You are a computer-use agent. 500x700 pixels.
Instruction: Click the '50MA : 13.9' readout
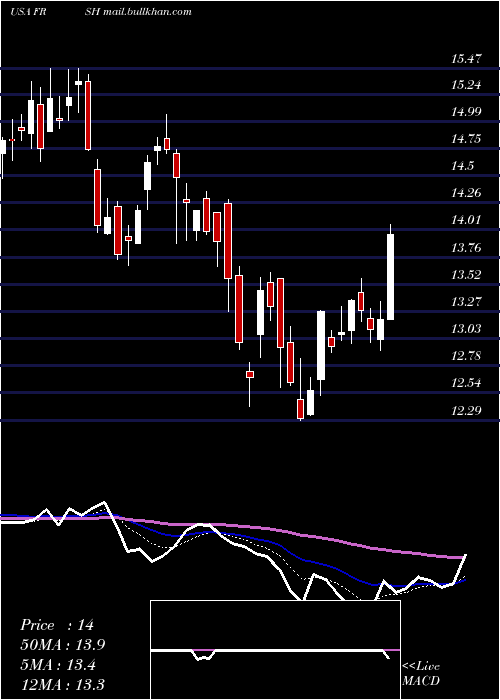coord(63,645)
